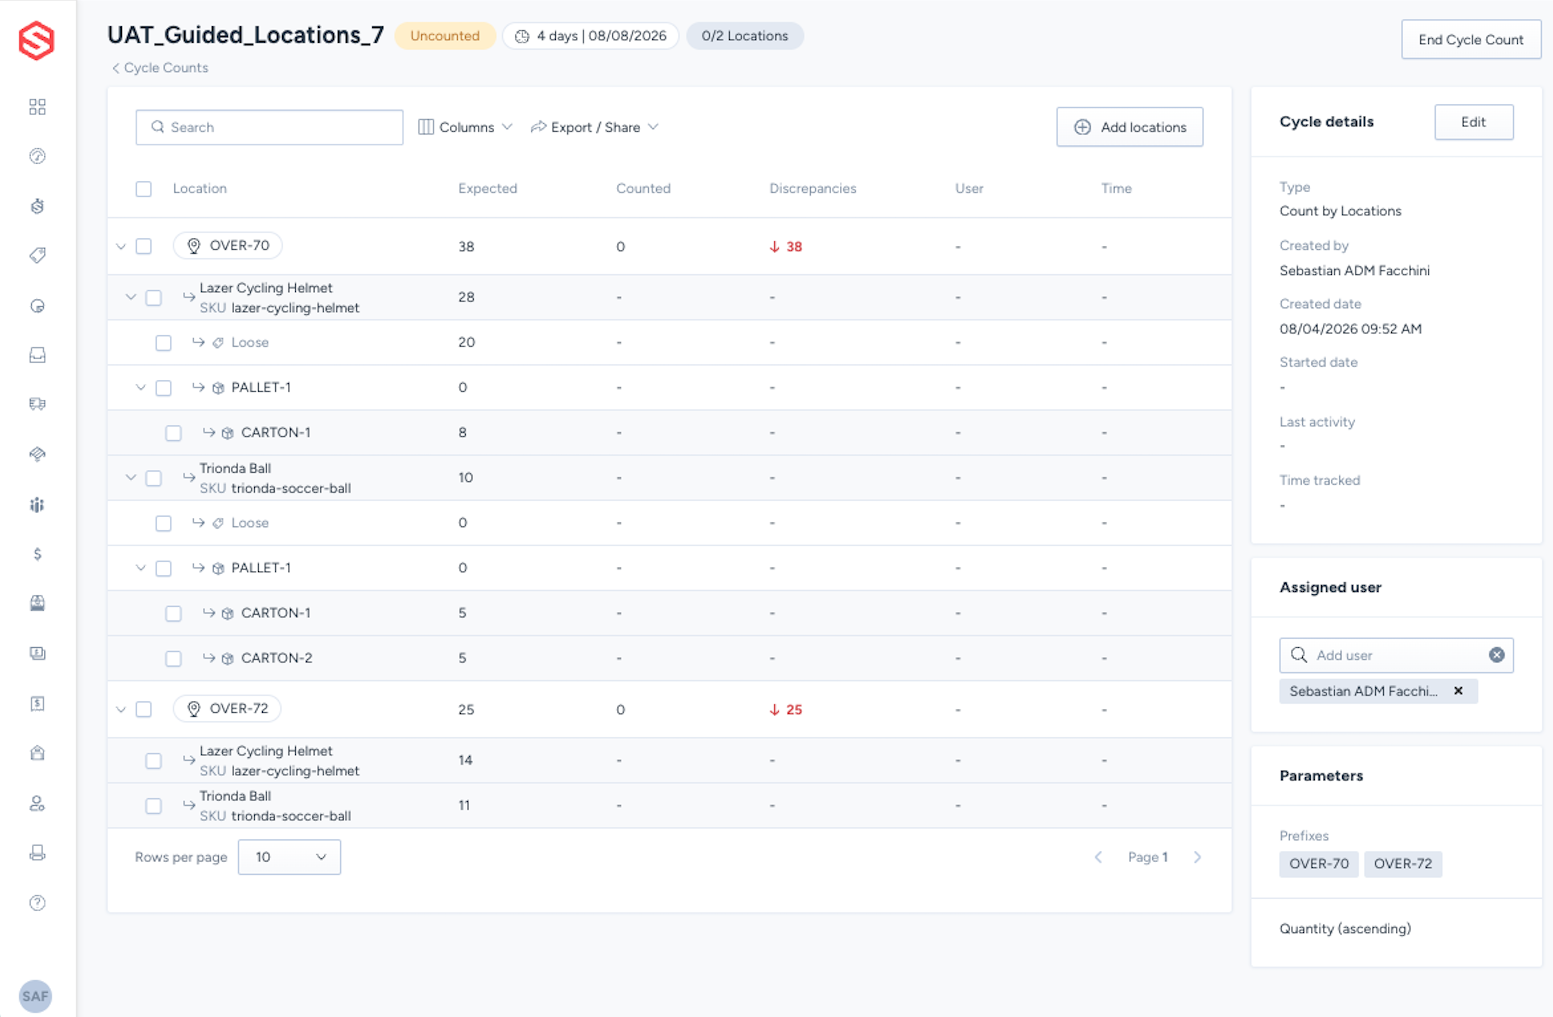Click the Add locations button
The image size is (1553, 1017).
[1130, 127]
